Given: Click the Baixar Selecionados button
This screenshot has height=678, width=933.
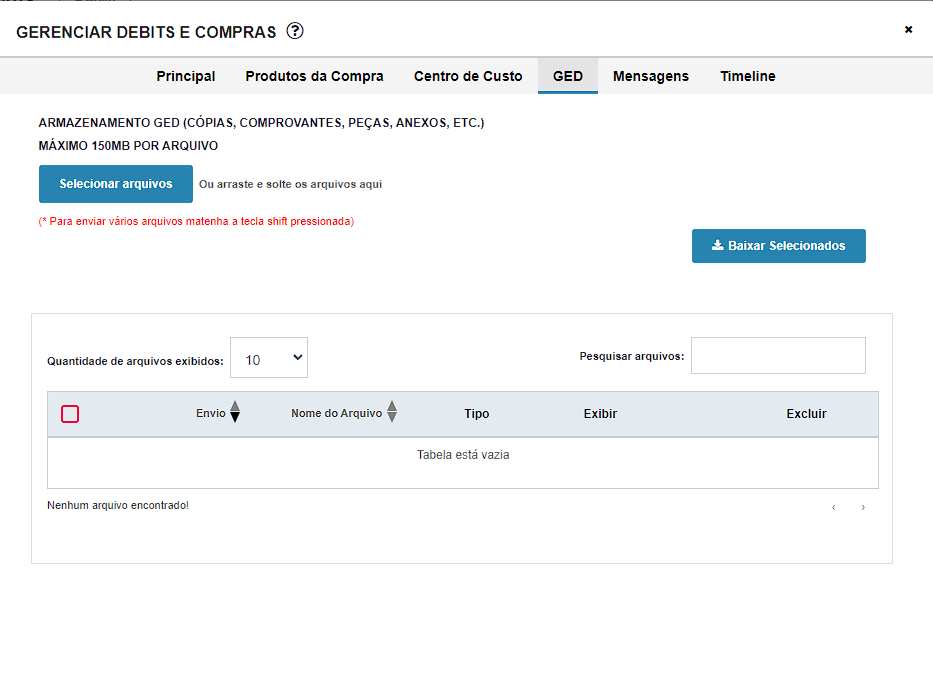Looking at the screenshot, I should pos(778,246).
